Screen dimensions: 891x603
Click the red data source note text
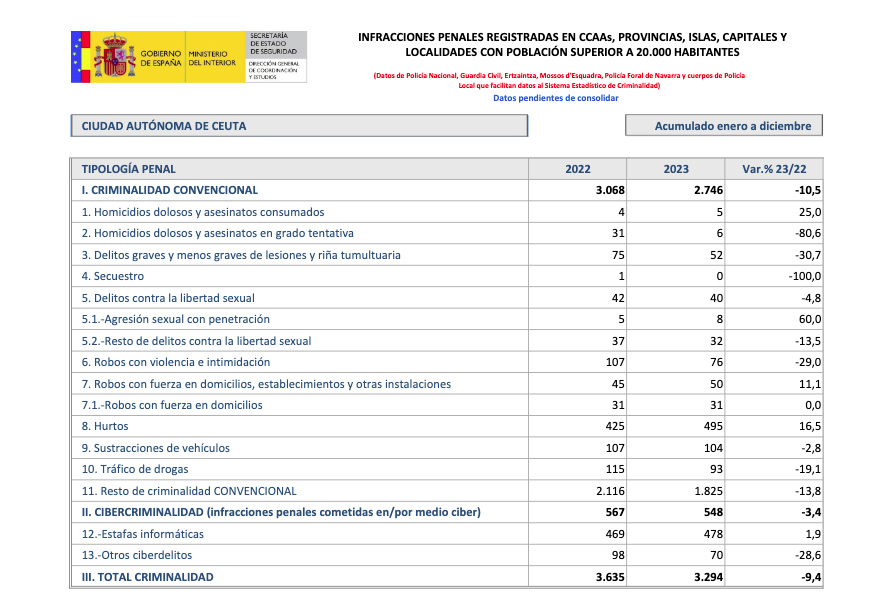click(559, 80)
